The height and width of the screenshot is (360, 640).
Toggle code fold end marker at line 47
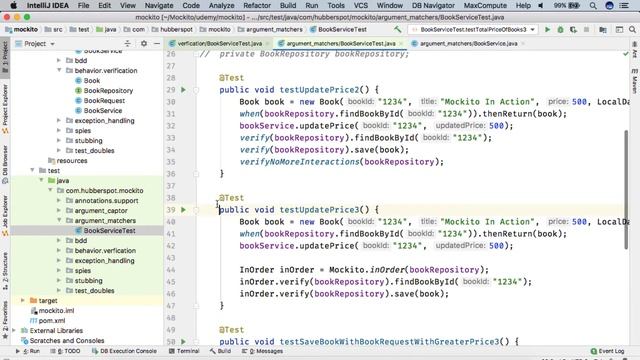[x=196, y=306]
